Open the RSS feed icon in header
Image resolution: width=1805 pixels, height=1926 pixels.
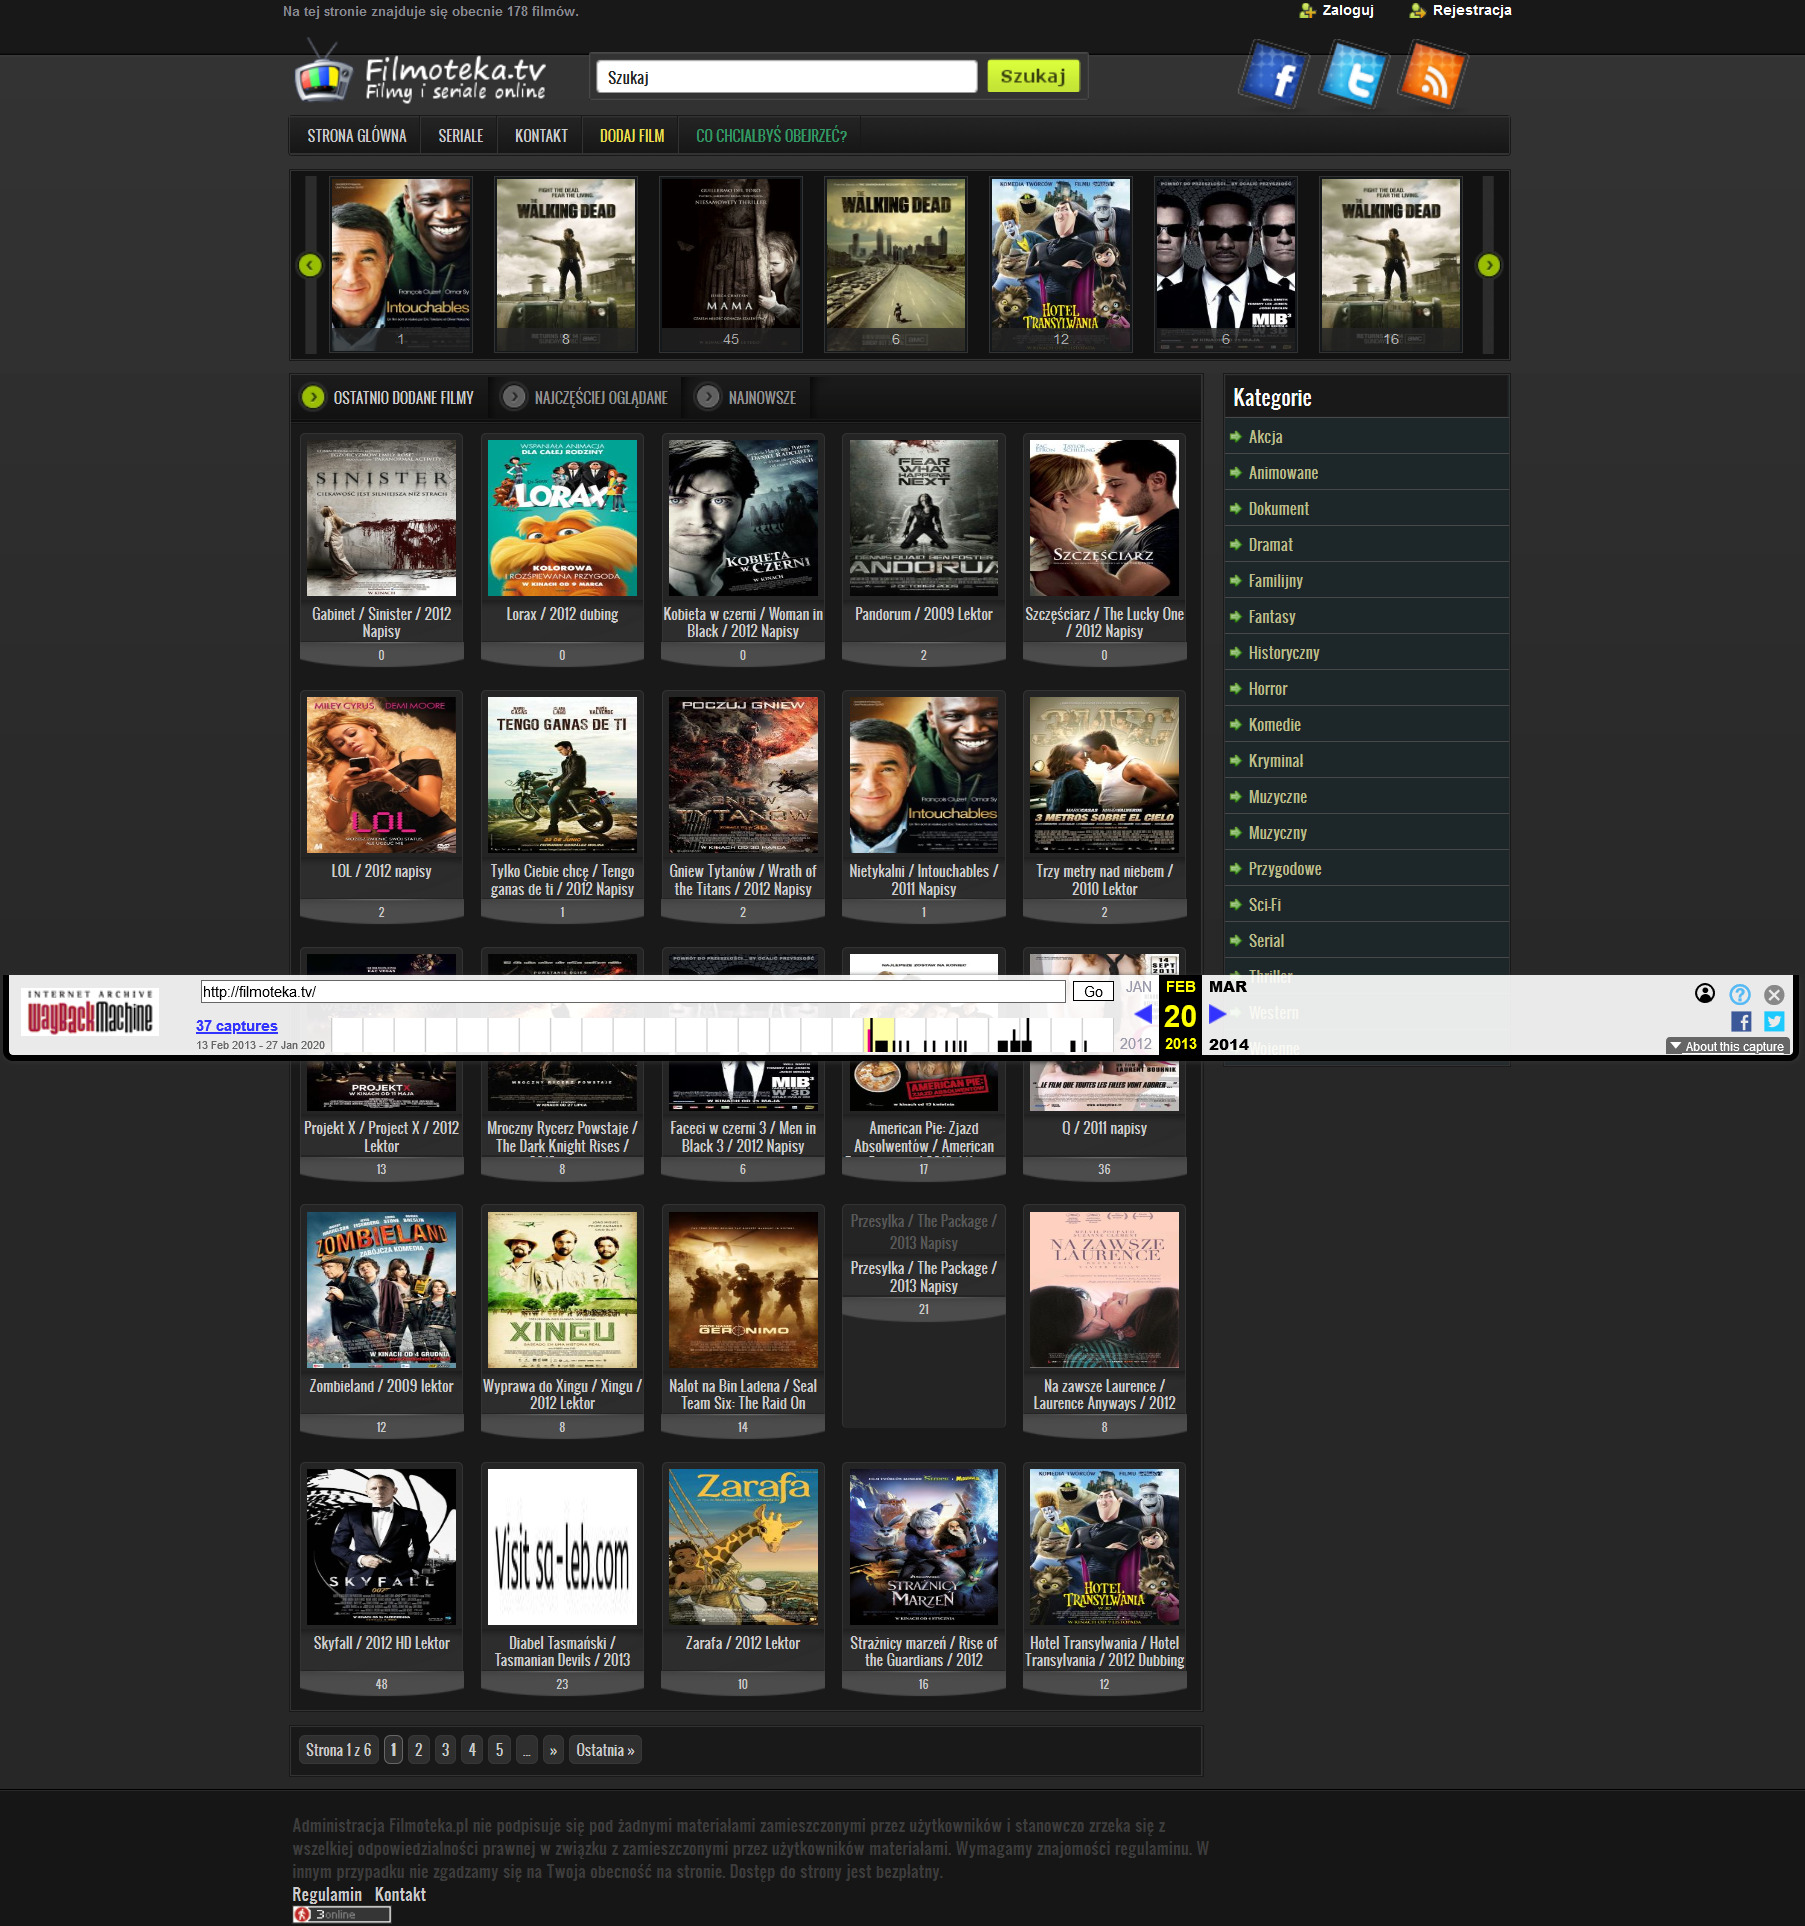(1432, 74)
